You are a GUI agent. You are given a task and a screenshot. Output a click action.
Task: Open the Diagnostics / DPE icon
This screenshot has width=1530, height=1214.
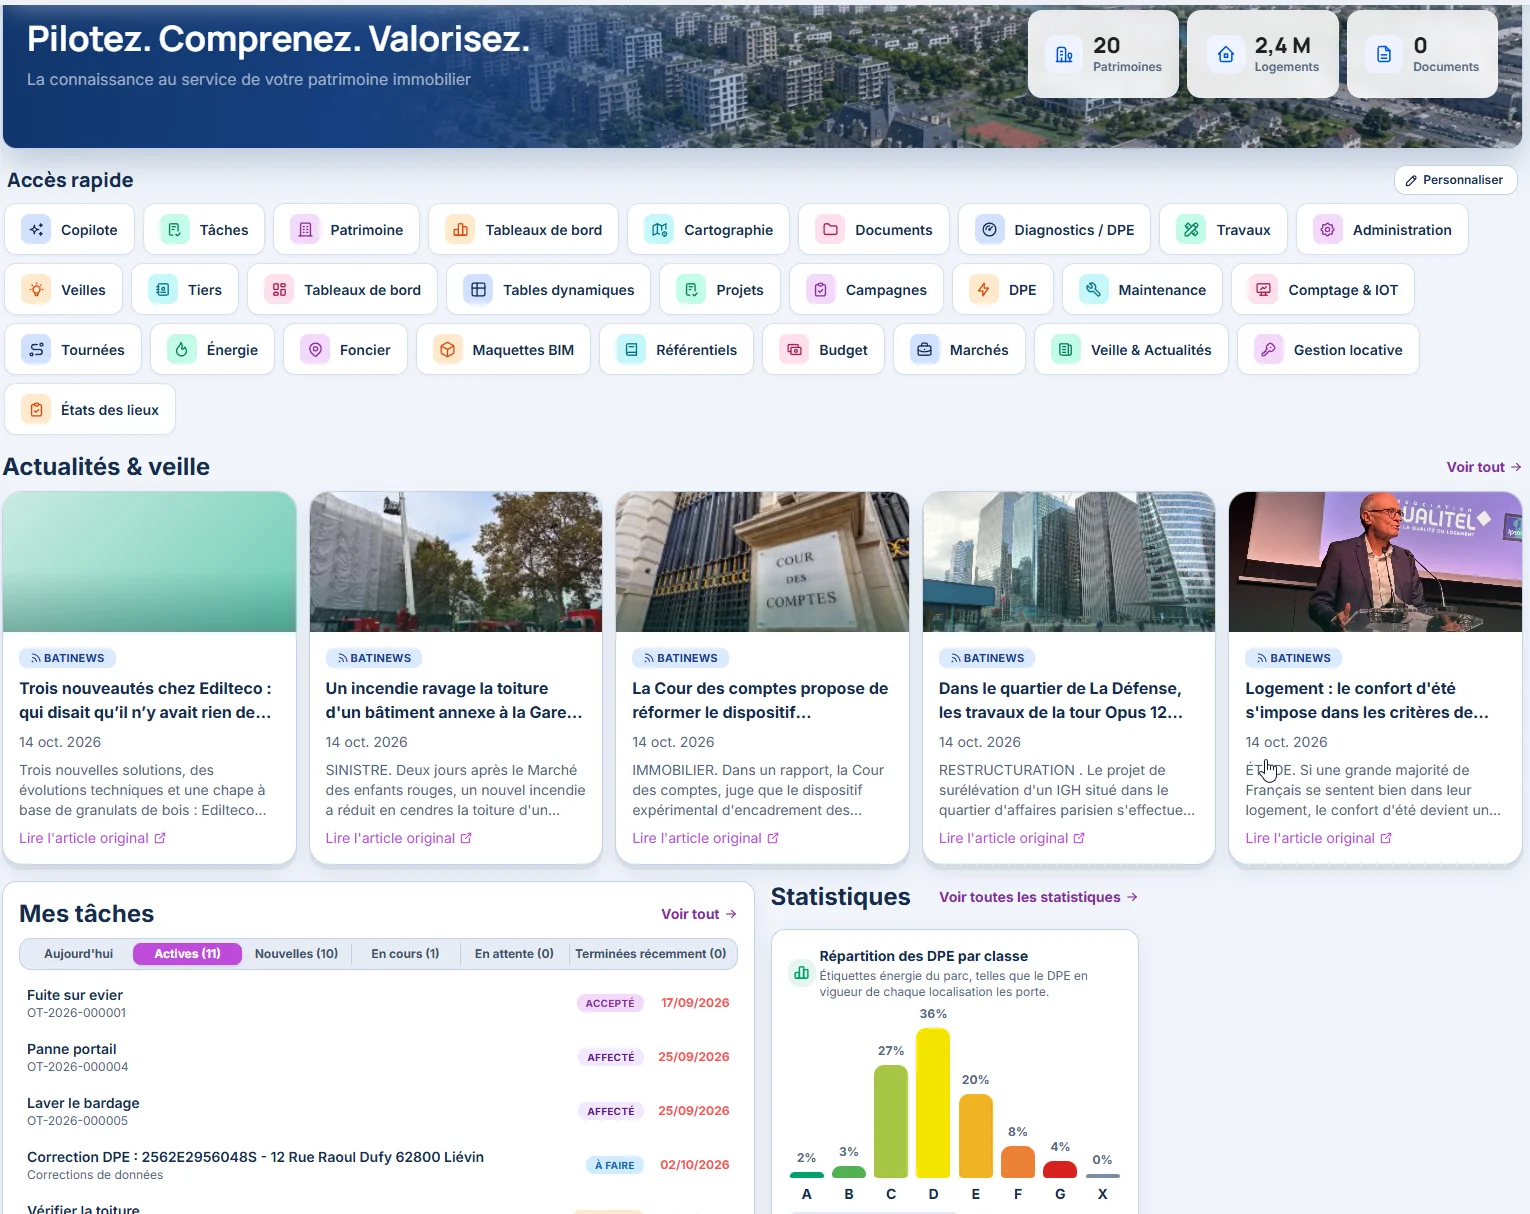[989, 230]
